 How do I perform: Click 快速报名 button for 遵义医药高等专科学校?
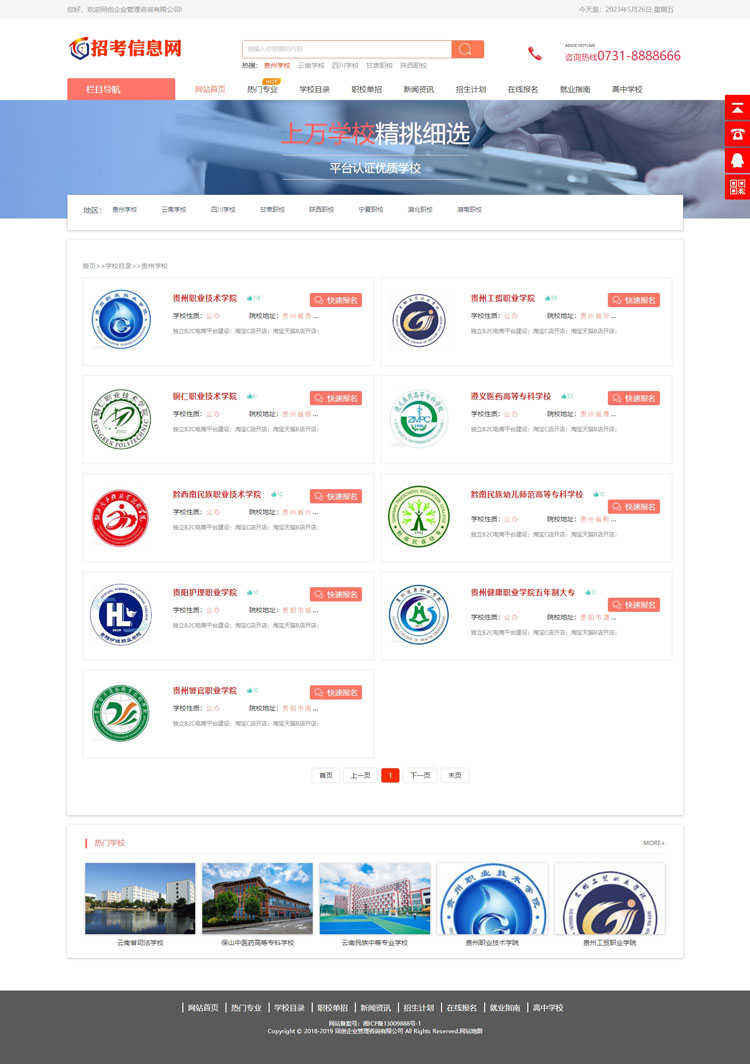pyautogui.click(x=633, y=398)
